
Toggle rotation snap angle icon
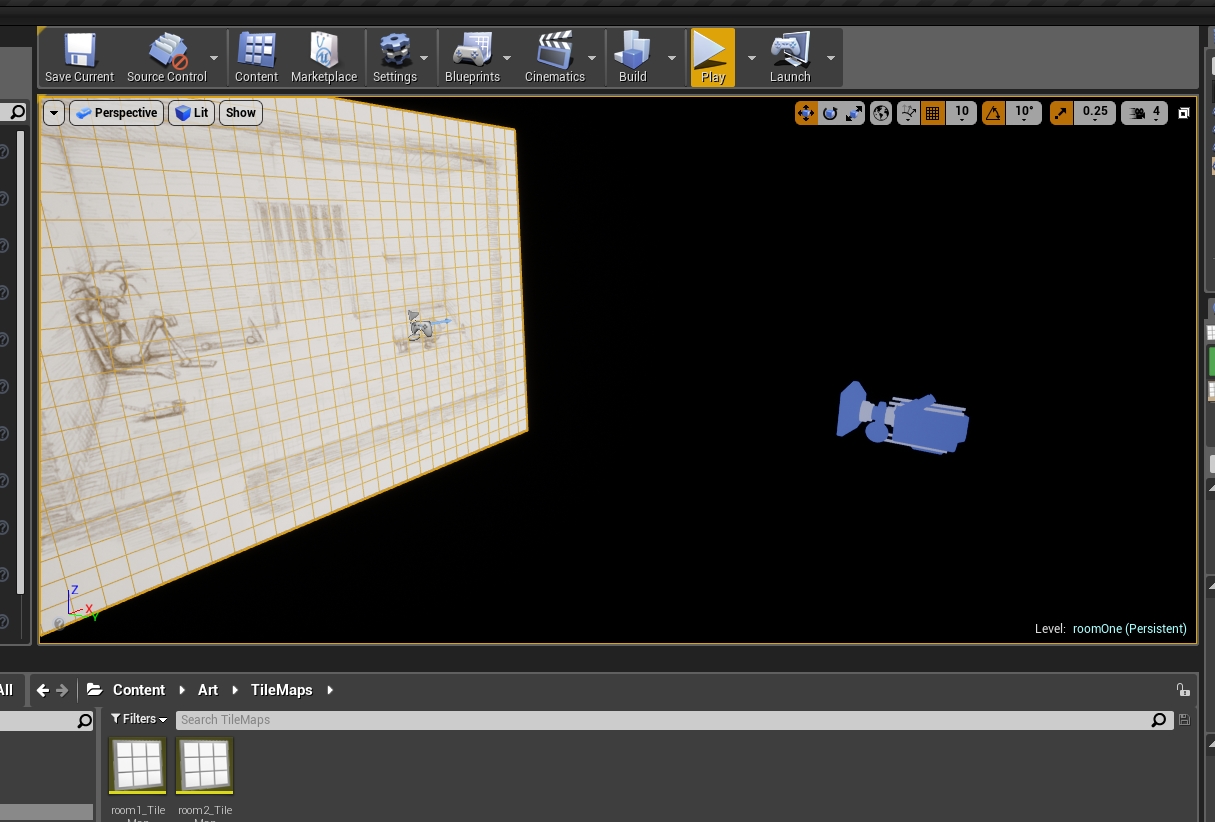993,113
